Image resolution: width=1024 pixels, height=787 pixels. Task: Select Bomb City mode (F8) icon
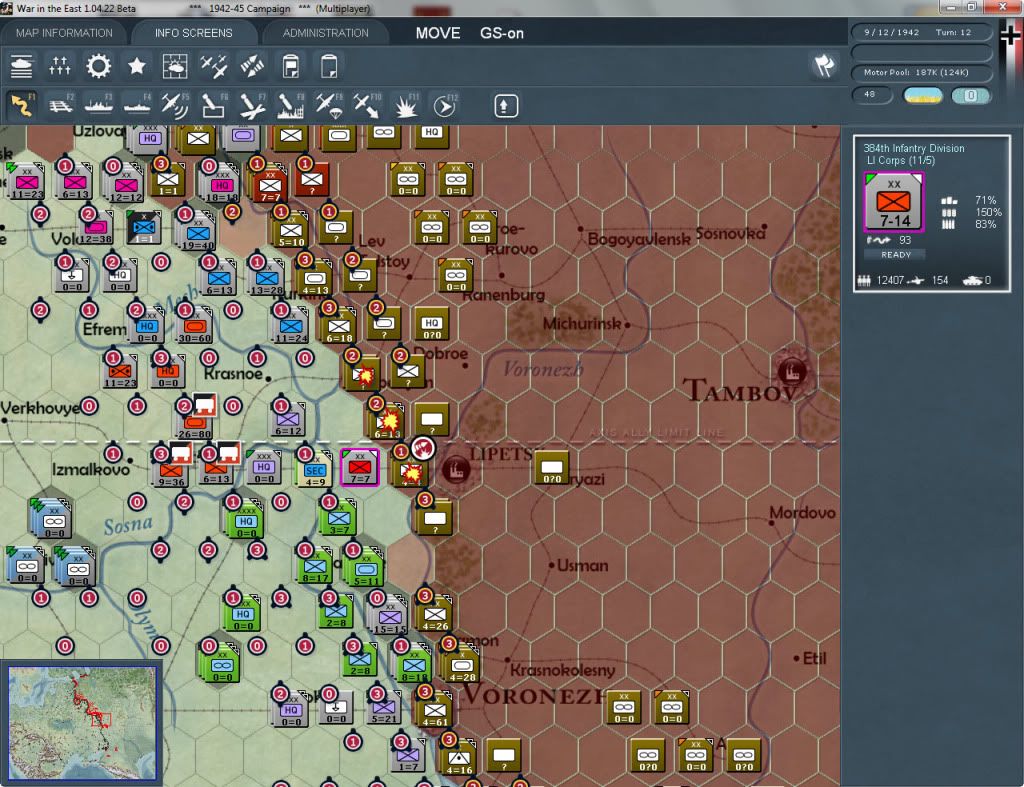pyautogui.click(x=291, y=105)
